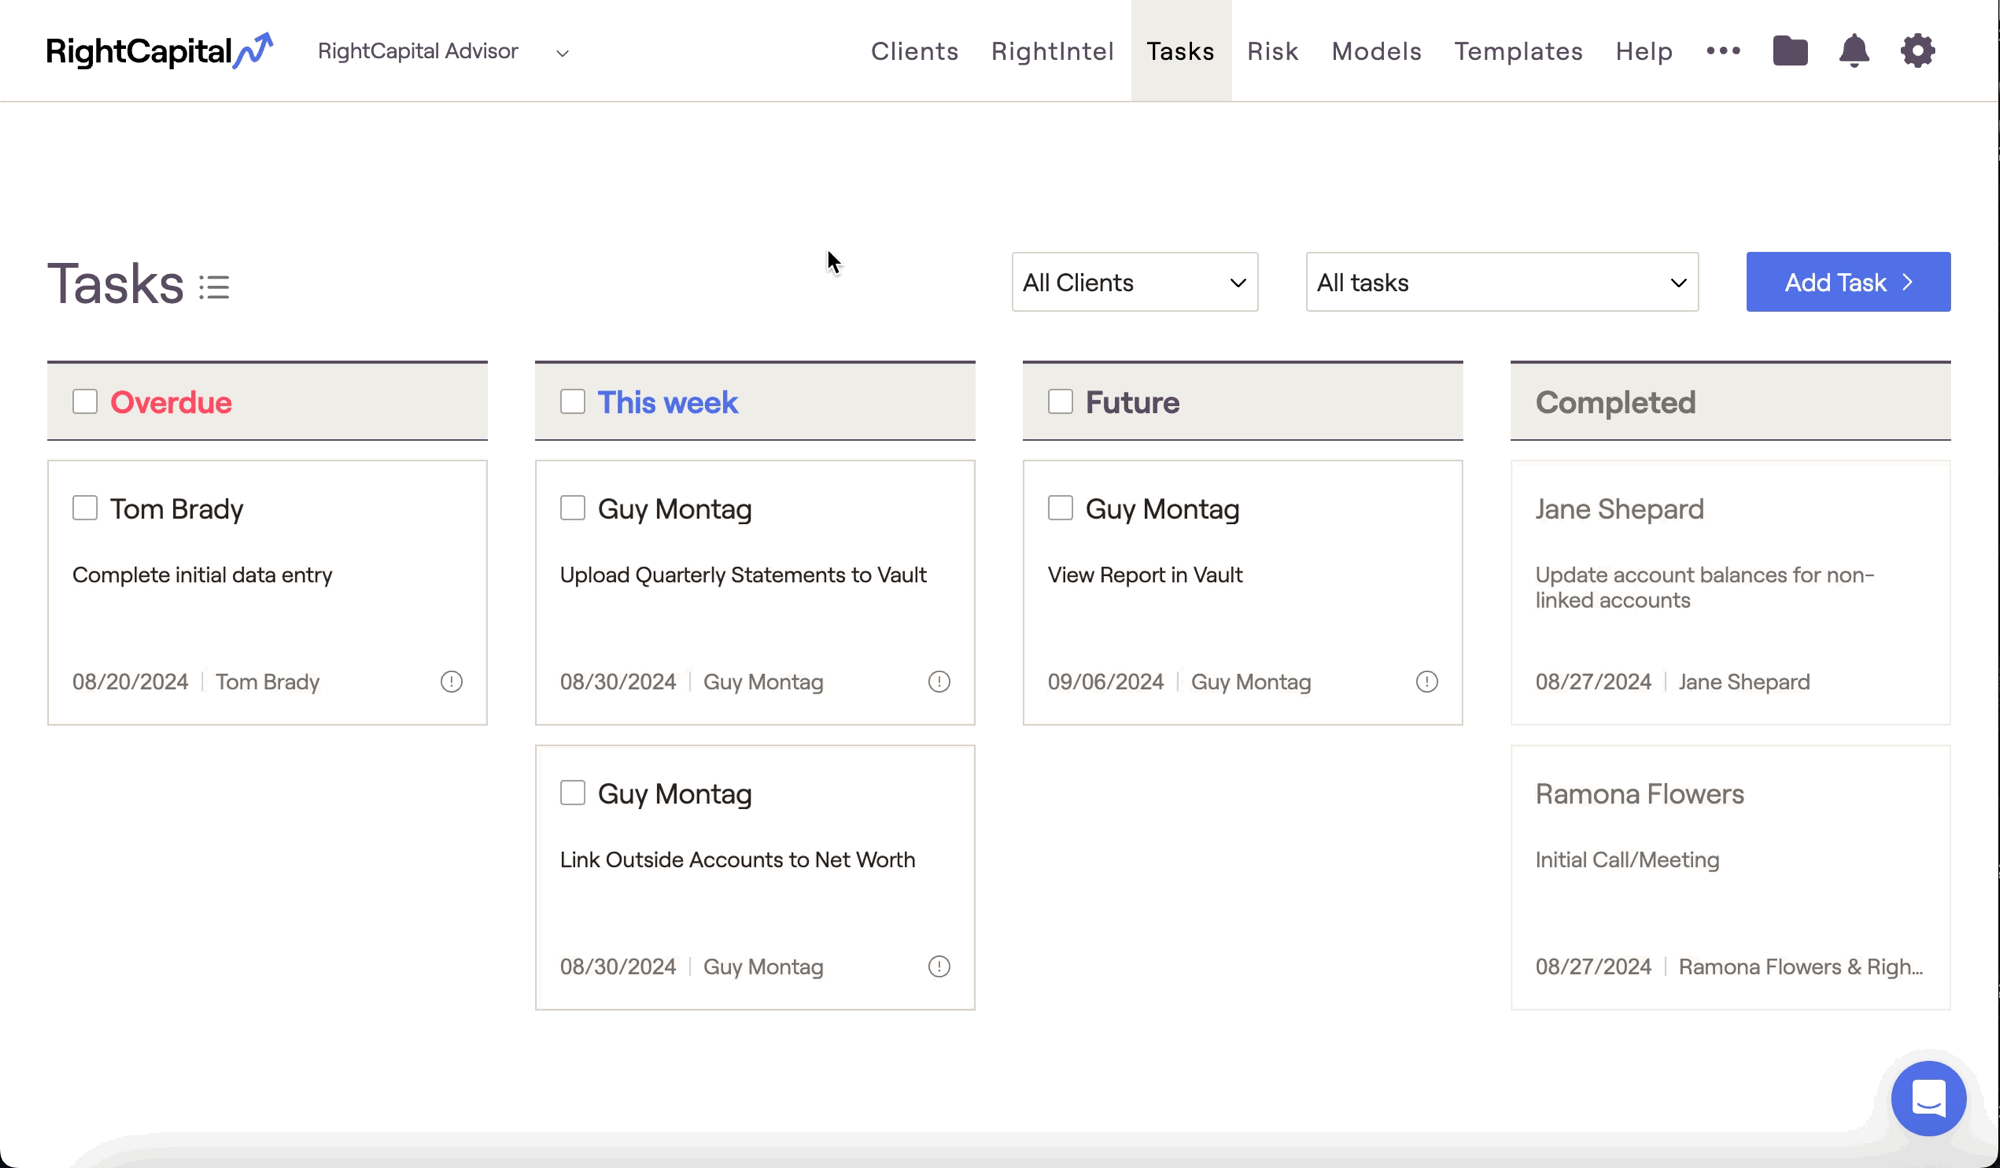Go to the Clients menu
Viewport: 2000px width, 1168px height.
coord(914,51)
